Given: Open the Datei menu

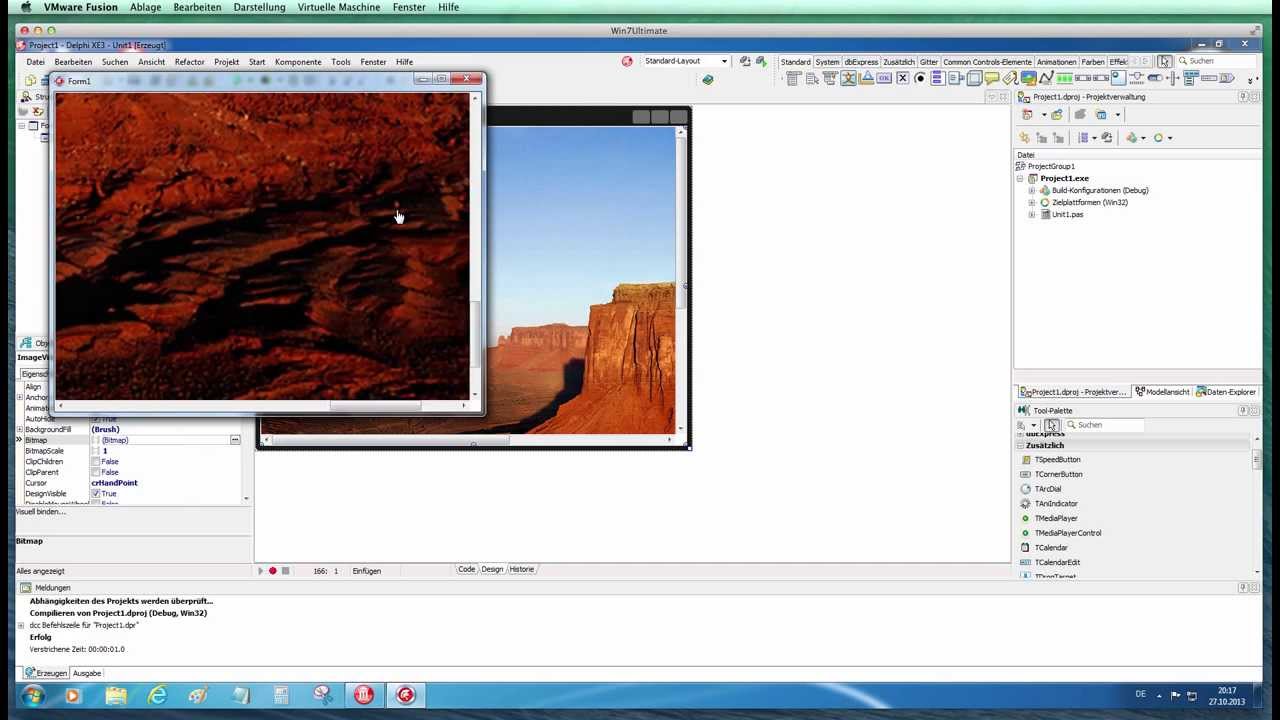Looking at the screenshot, I should pyautogui.click(x=35, y=62).
